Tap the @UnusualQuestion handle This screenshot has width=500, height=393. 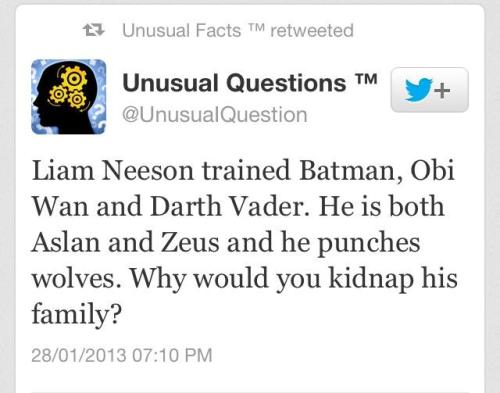click(215, 115)
